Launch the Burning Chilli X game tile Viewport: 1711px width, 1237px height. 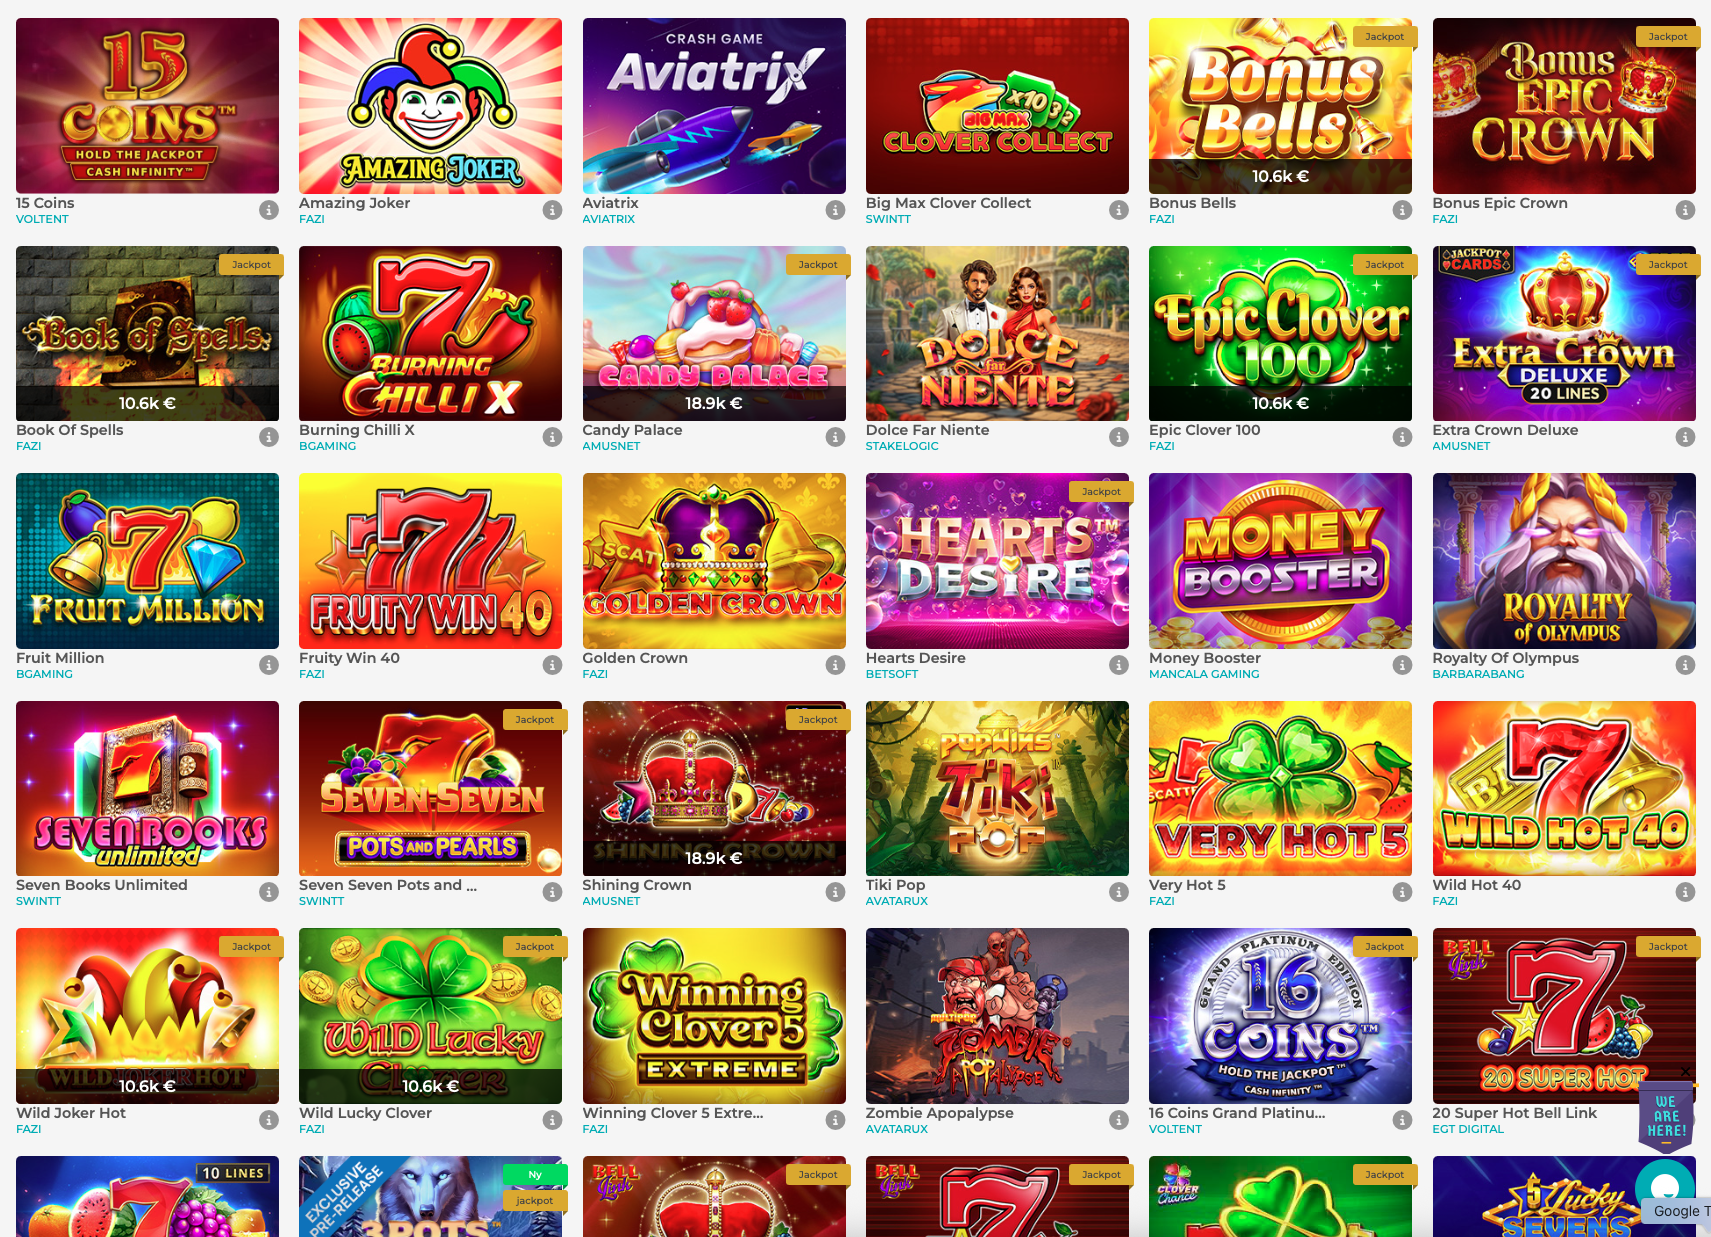point(430,333)
